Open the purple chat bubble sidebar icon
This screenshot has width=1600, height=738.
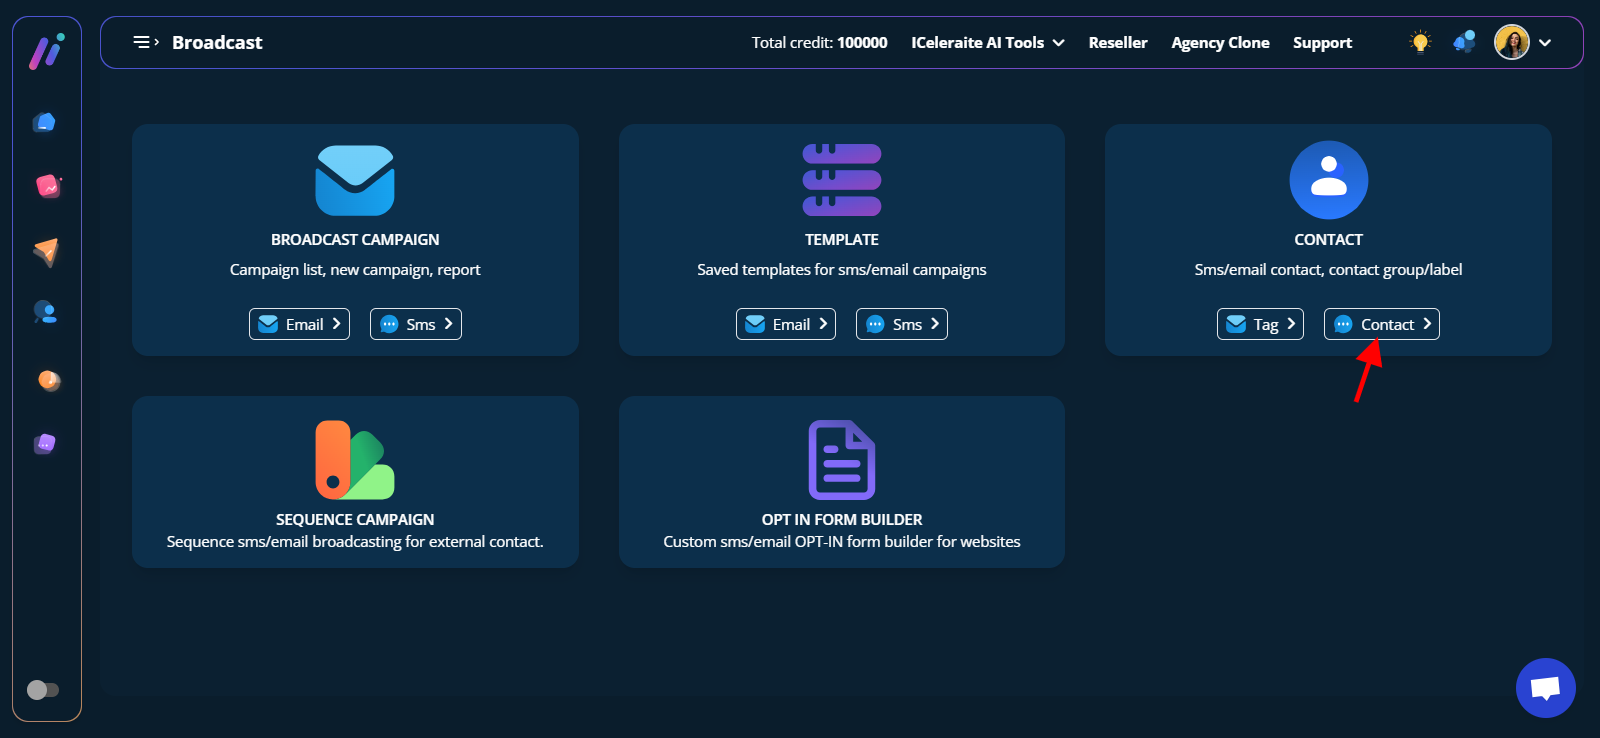point(45,444)
